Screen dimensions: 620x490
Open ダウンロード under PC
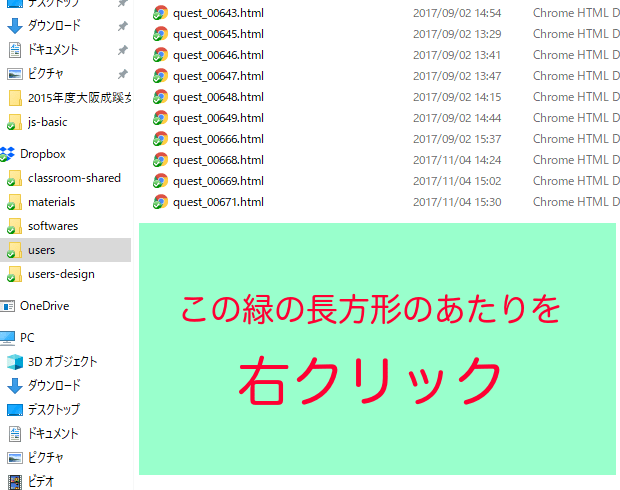tap(54, 386)
